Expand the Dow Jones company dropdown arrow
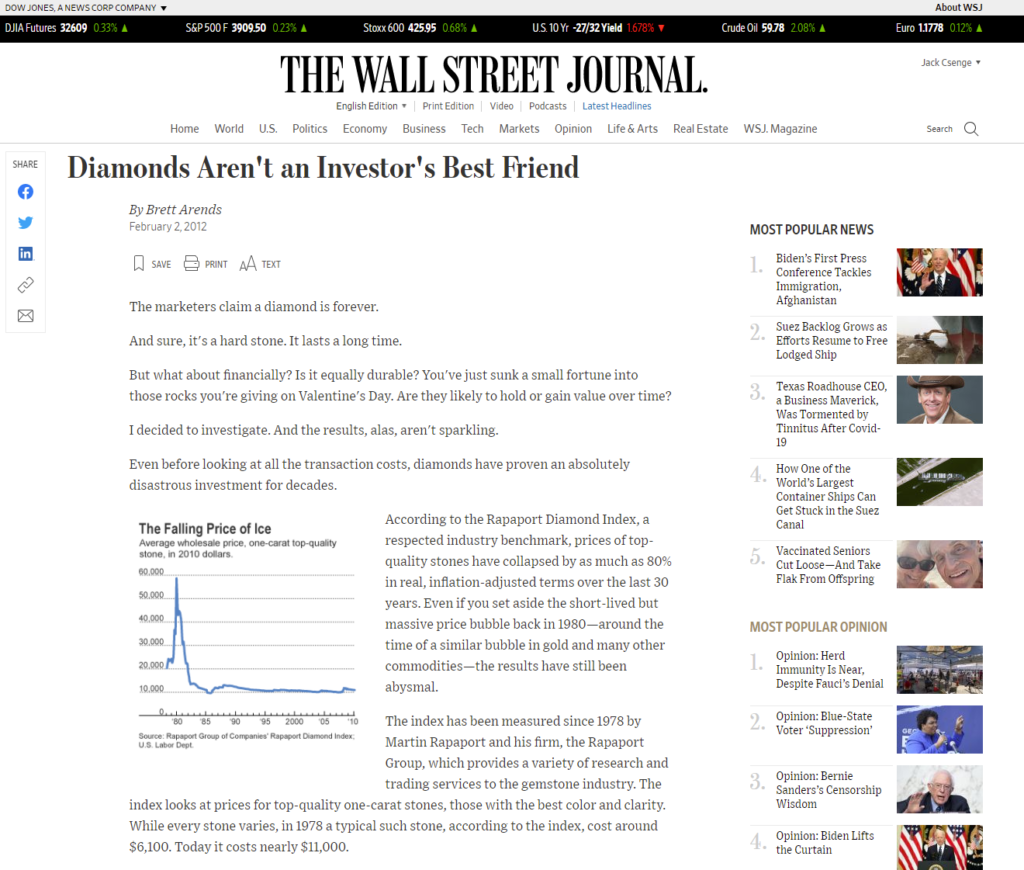The width and height of the screenshot is (1024, 870). click(164, 8)
